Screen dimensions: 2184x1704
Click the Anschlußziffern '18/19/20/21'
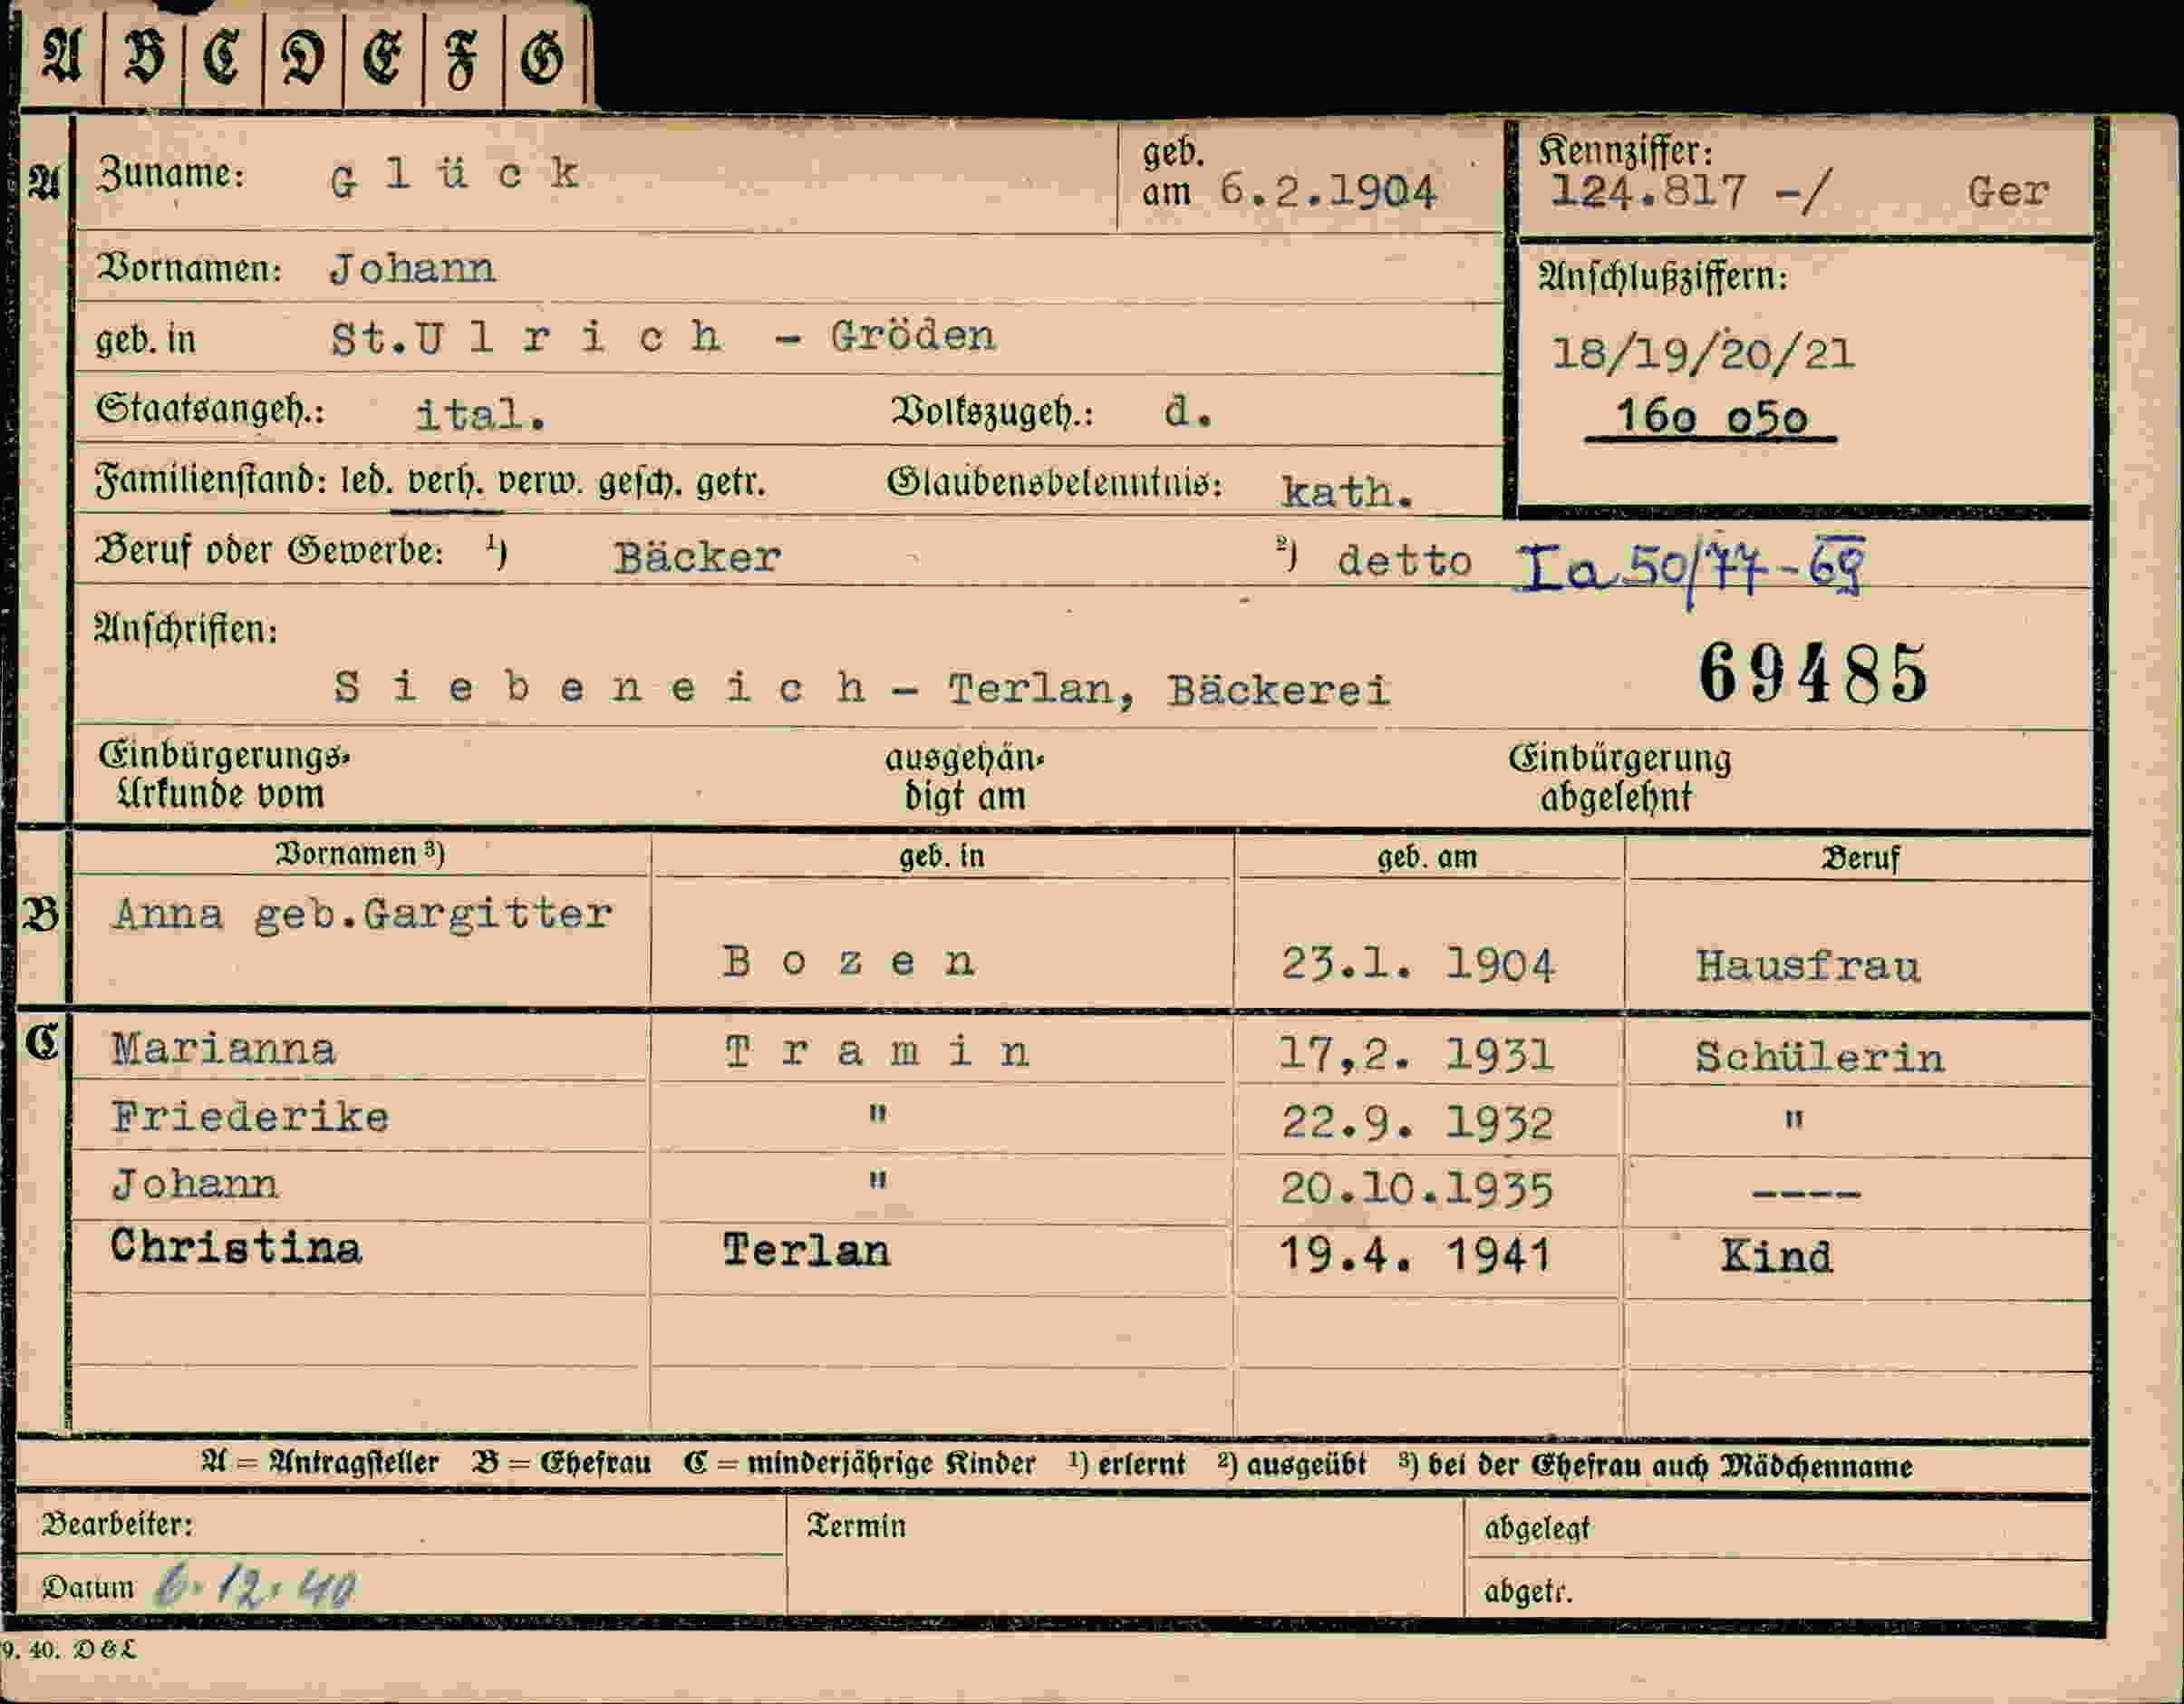coord(1703,352)
